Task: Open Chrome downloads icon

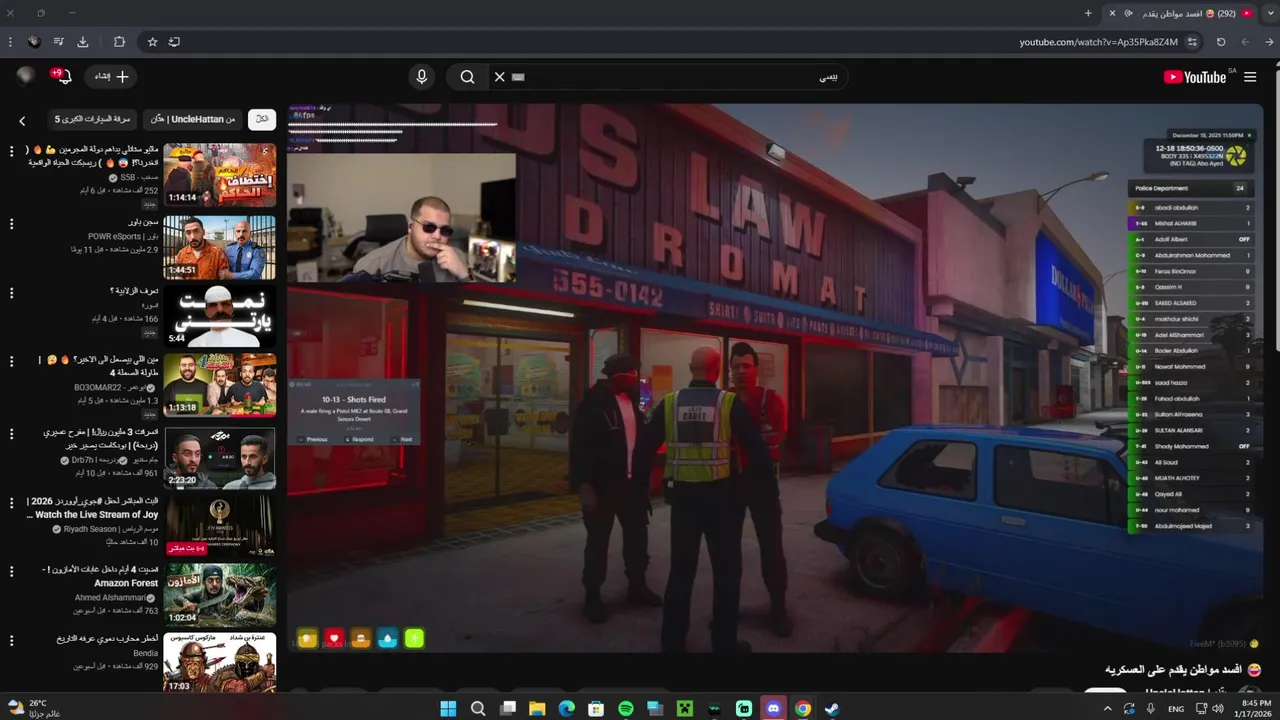Action: pyautogui.click(x=83, y=42)
